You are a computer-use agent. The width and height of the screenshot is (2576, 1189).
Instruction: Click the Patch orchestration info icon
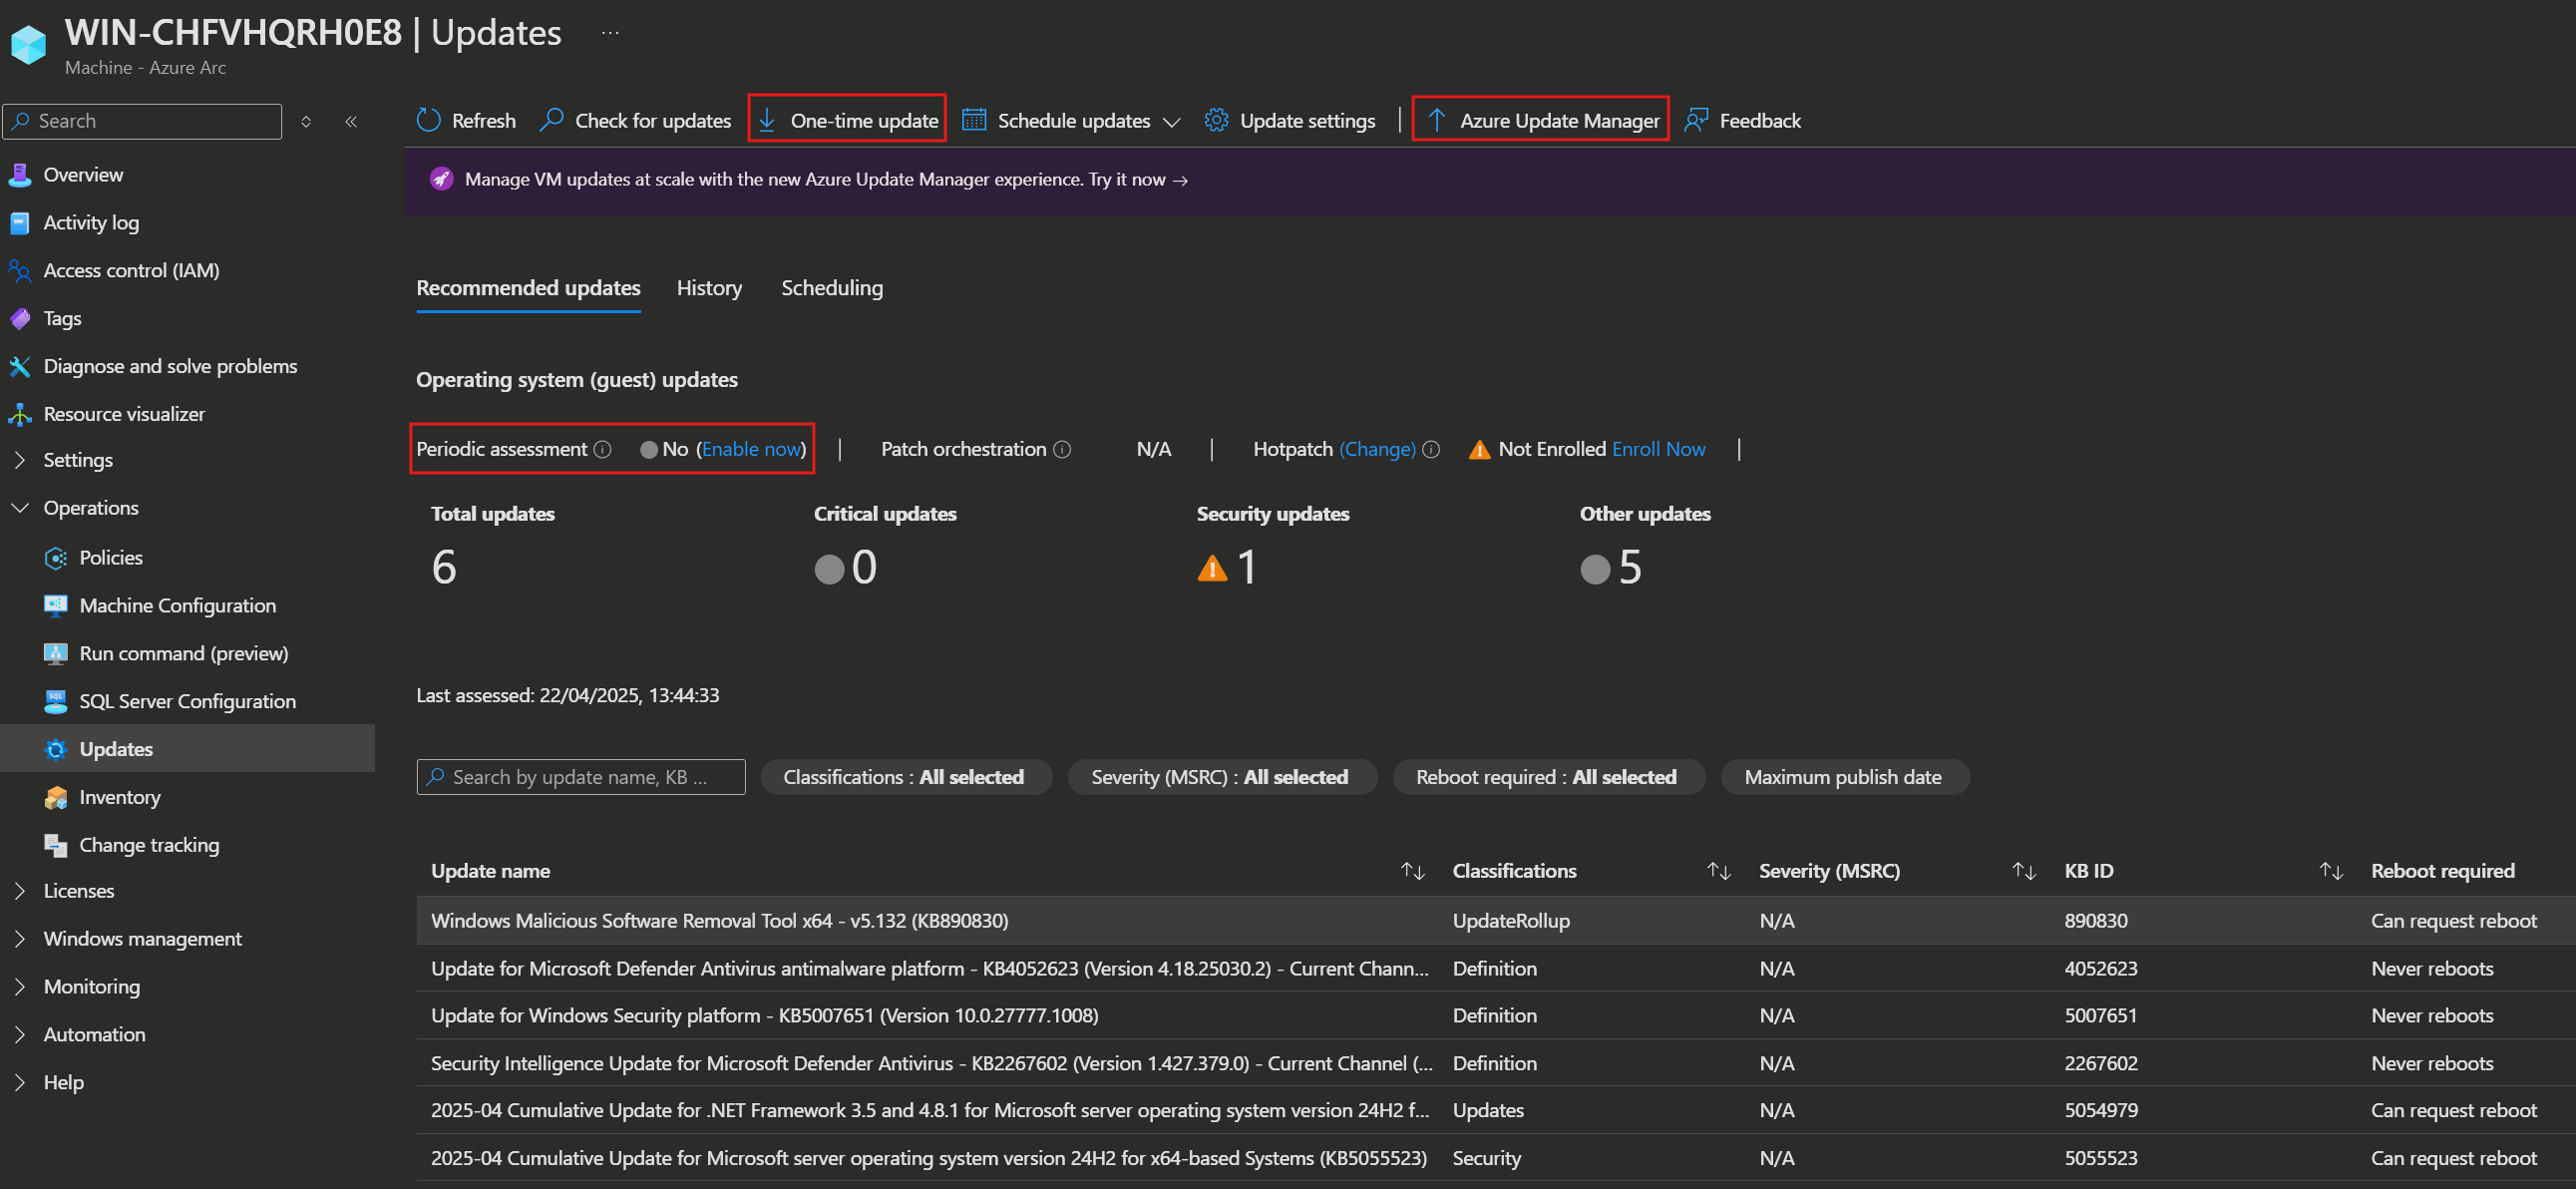[1062, 450]
